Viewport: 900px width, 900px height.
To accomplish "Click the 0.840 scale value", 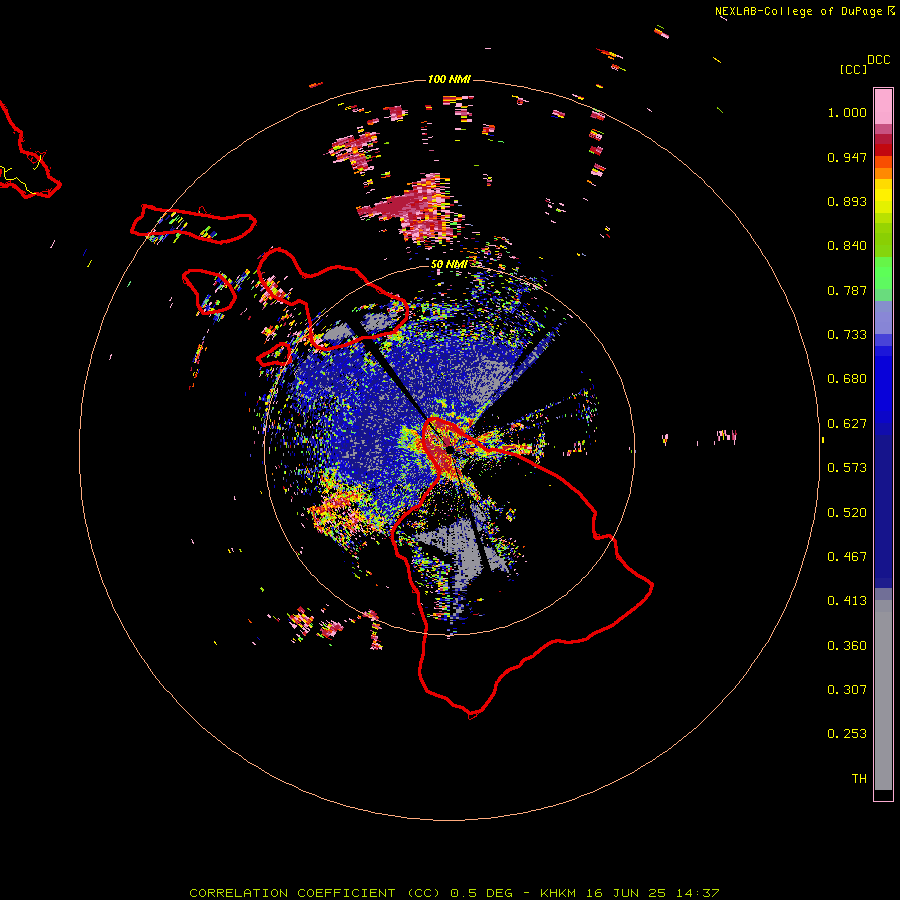I will (x=847, y=246).
